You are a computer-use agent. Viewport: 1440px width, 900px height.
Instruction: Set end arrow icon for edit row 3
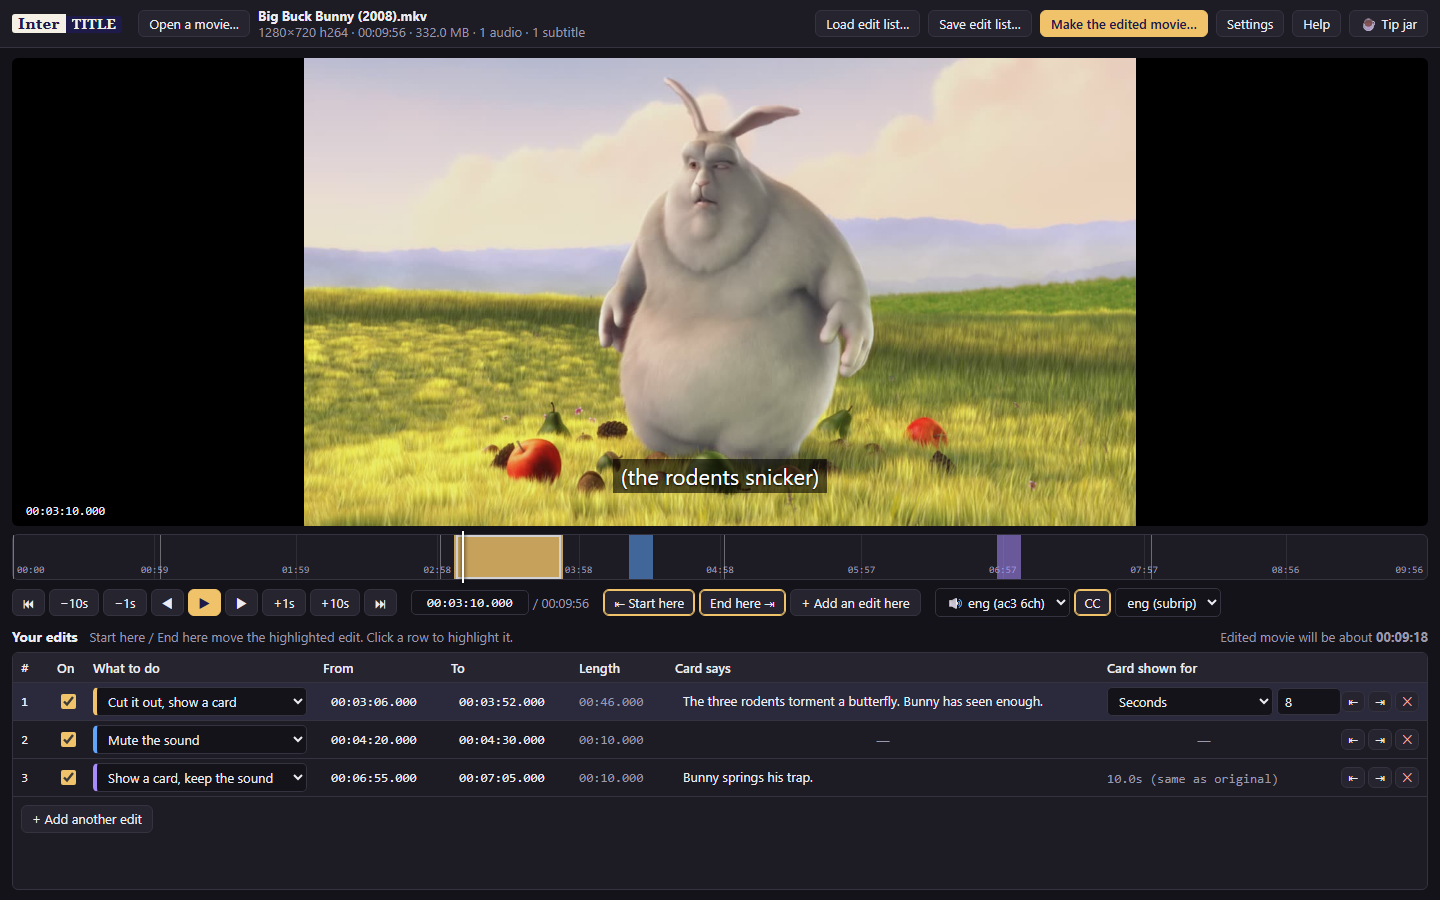click(x=1380, y=778)
